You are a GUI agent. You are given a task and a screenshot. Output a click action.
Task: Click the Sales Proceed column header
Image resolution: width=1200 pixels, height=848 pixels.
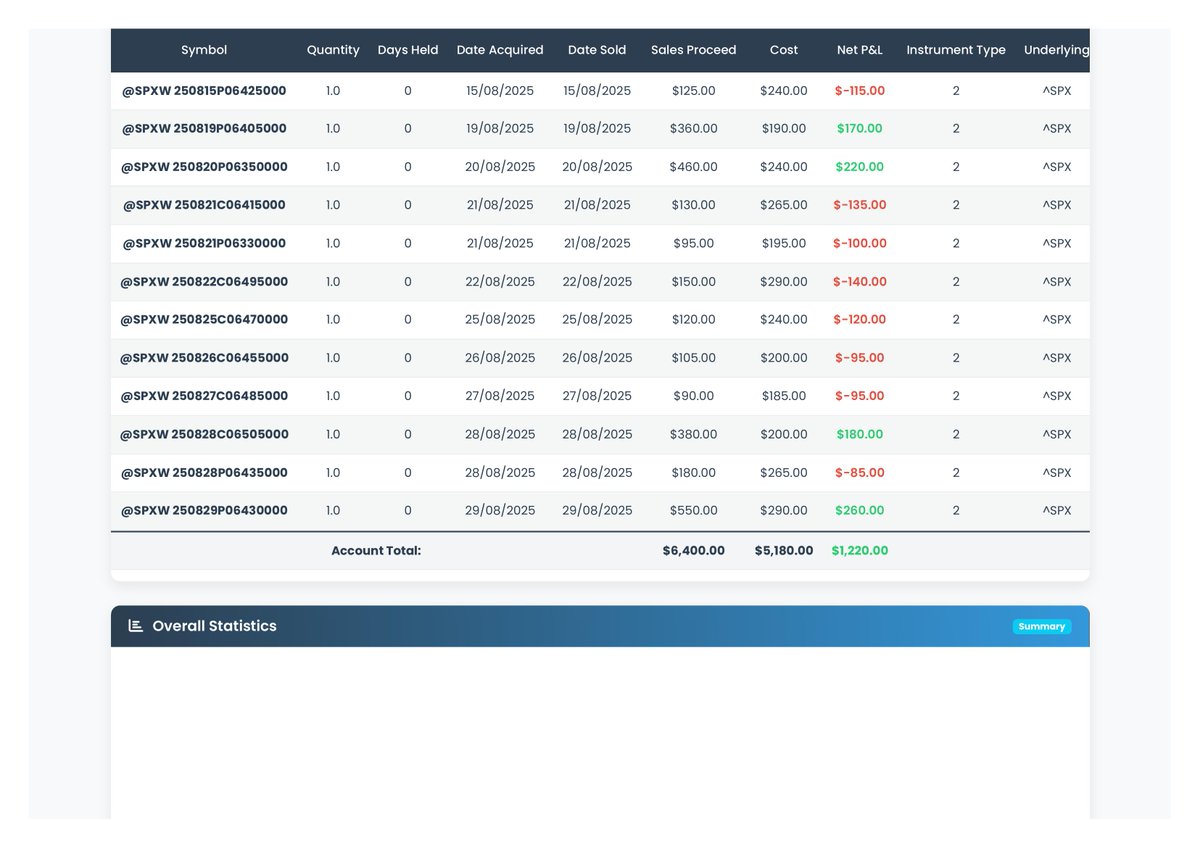coord(693,50)
